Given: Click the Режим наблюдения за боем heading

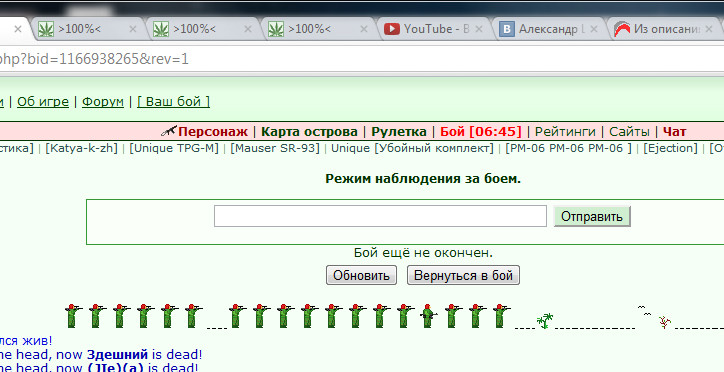Looking at the screenshot, I should pos(423,179).
